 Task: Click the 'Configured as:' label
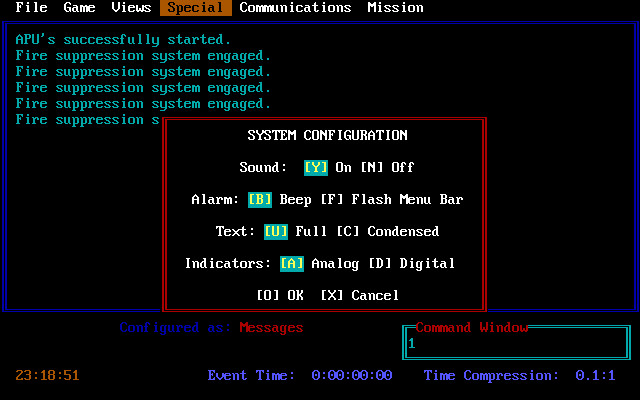point(175,328)
